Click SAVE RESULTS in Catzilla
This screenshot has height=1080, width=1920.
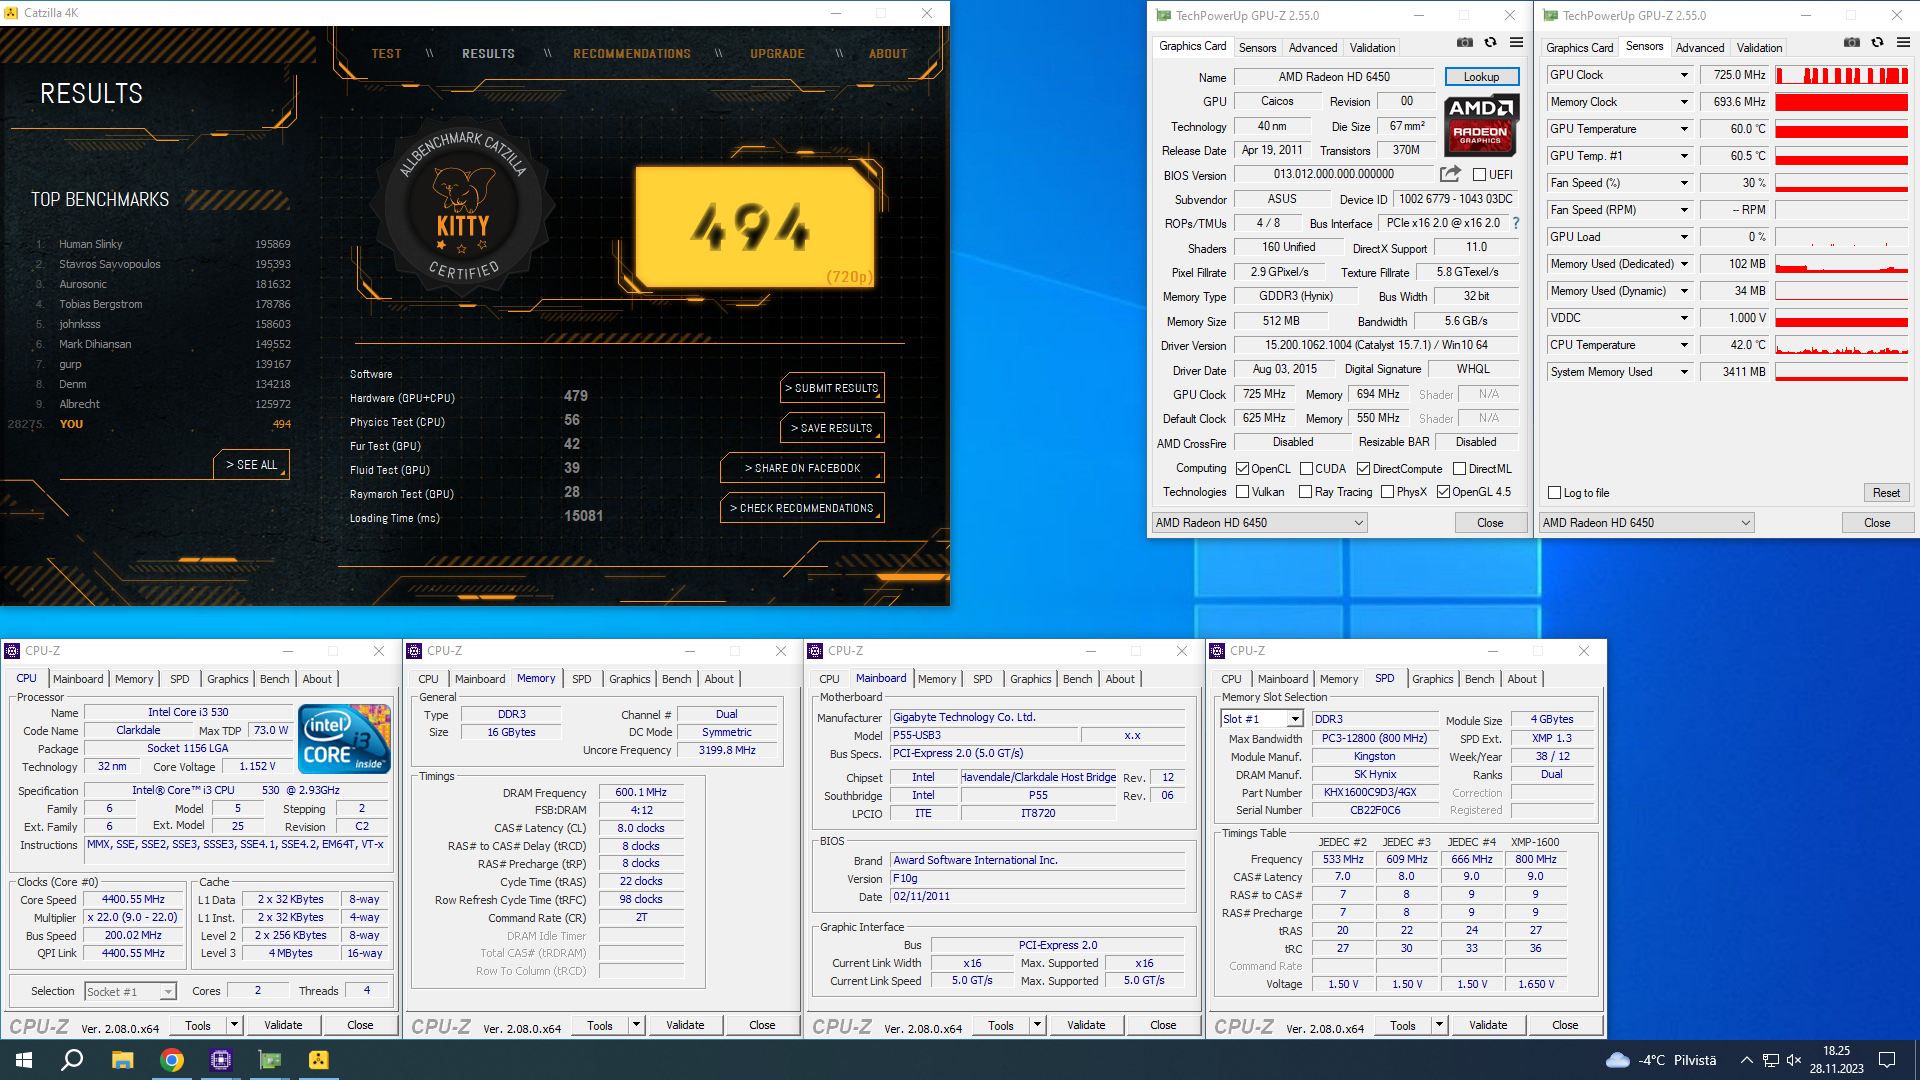[832, 428]
